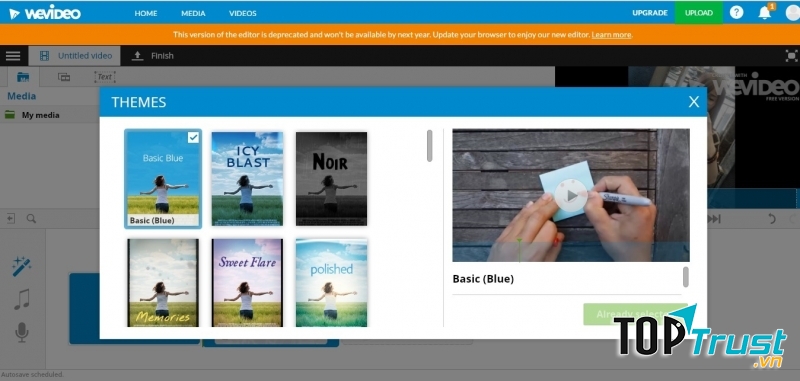Select the Memories theme
This screenshot has width=800, height=381.
pyautogui.click(x=163, y=283)
